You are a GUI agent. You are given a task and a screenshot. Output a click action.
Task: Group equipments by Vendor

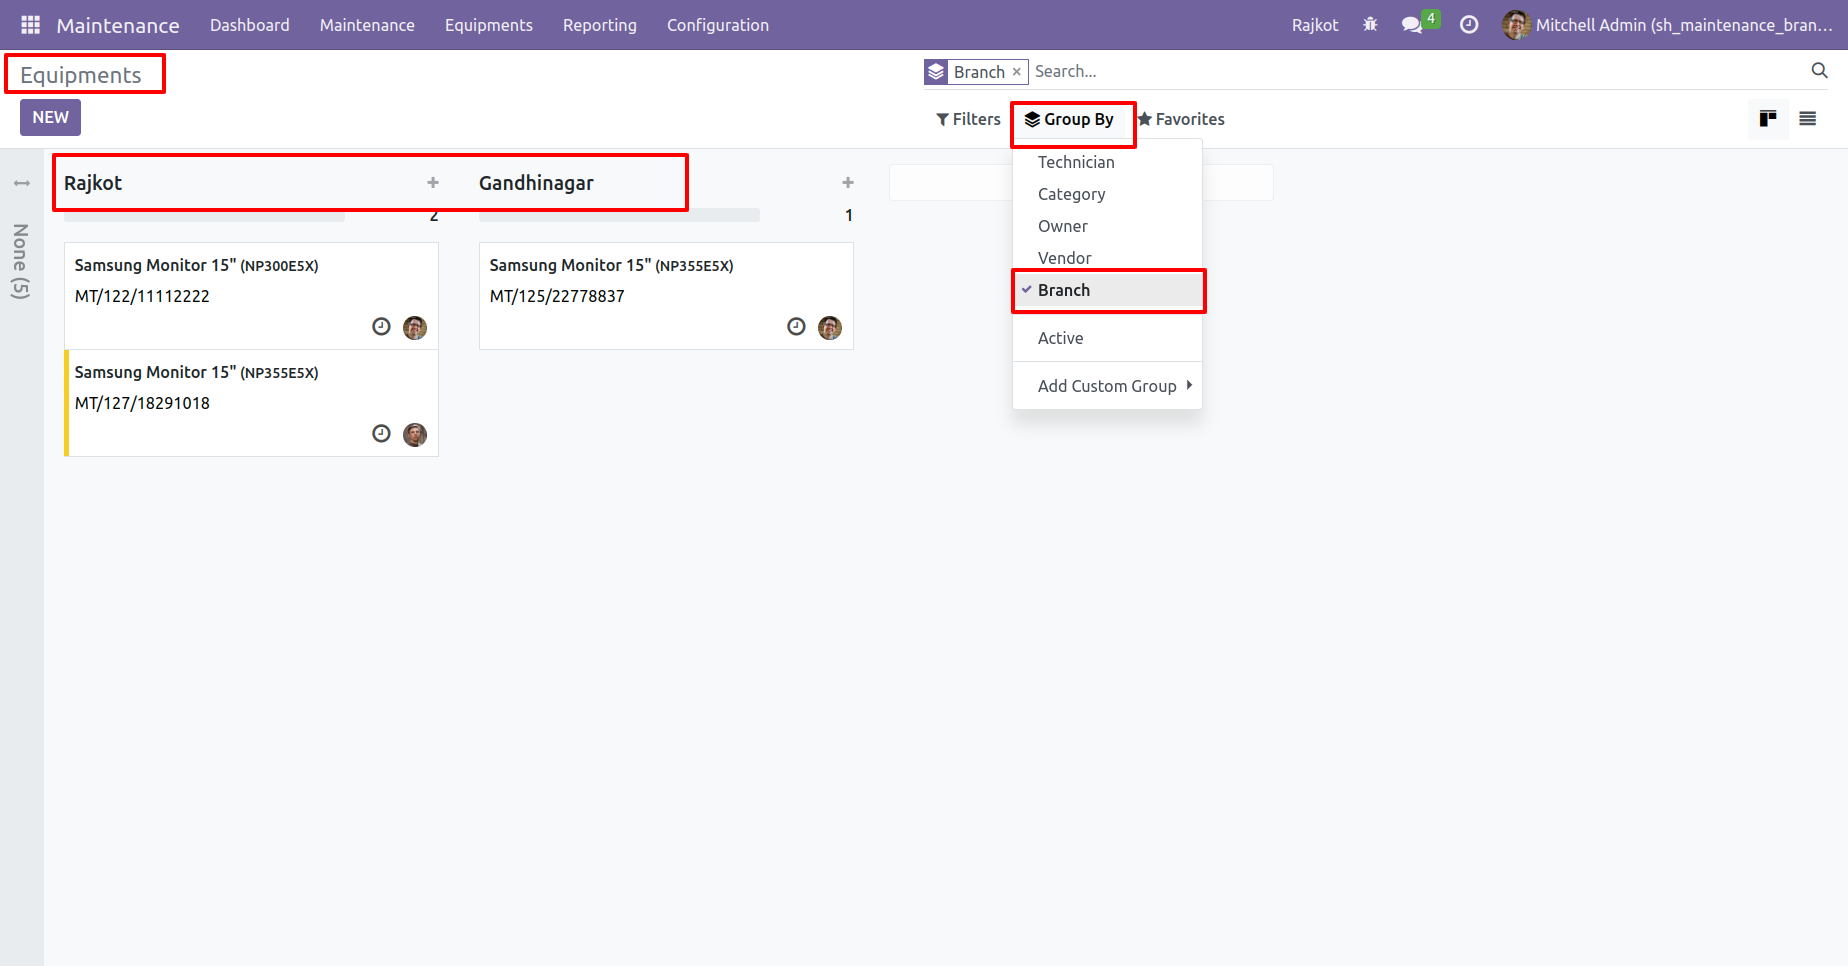click(x=1107, y=258)
